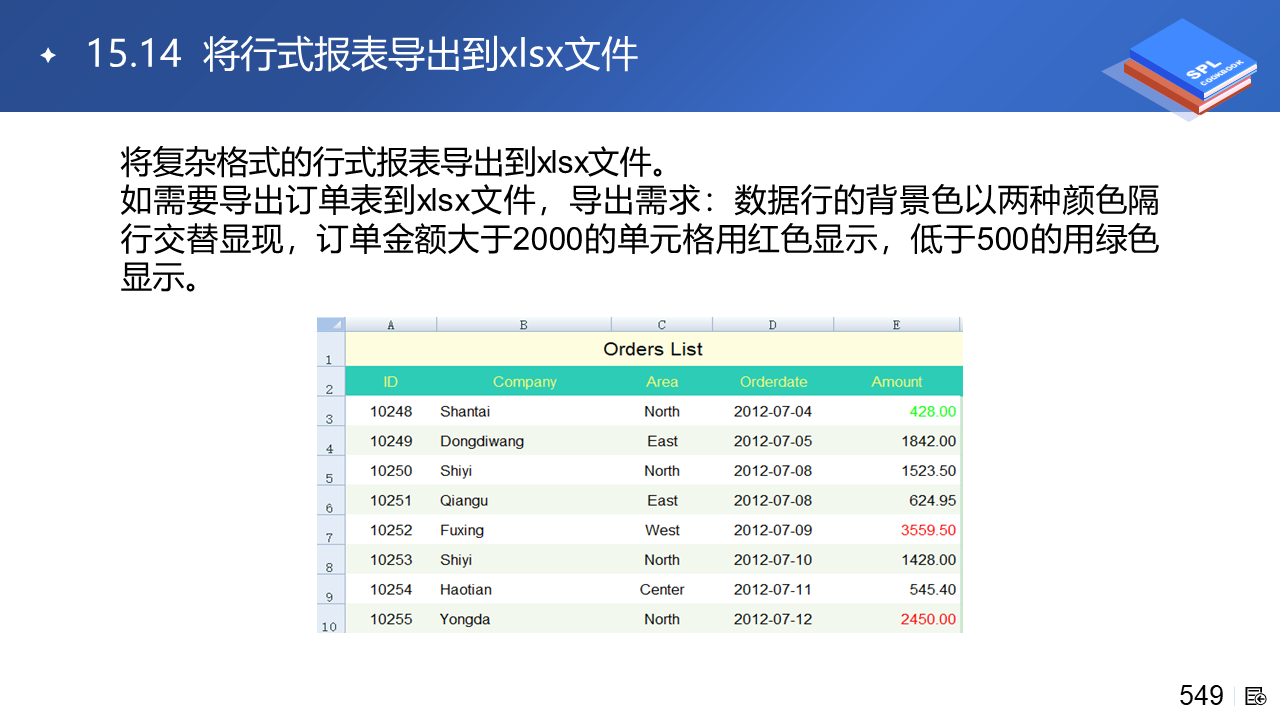Image resolution: width=1280 pixels, height=720 pixels.
Task: Select column C header in the spreadsheet
Action: tap(662, 325)
